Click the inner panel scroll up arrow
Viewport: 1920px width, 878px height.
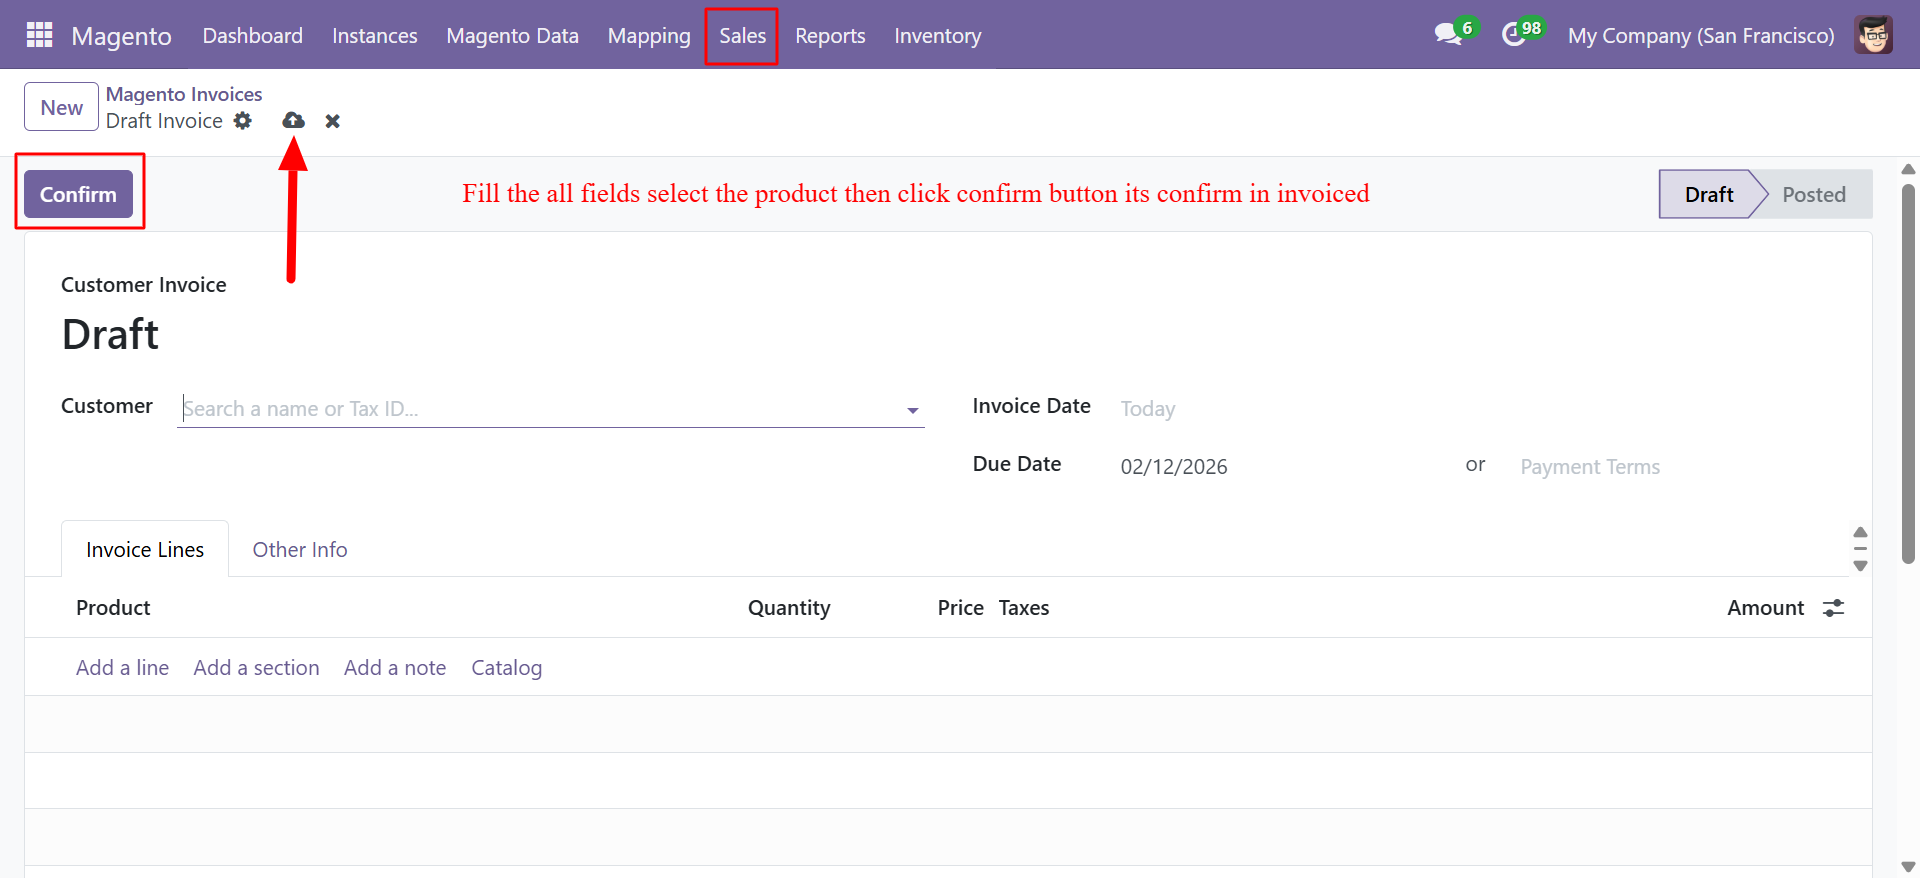tap(1860, 532)
